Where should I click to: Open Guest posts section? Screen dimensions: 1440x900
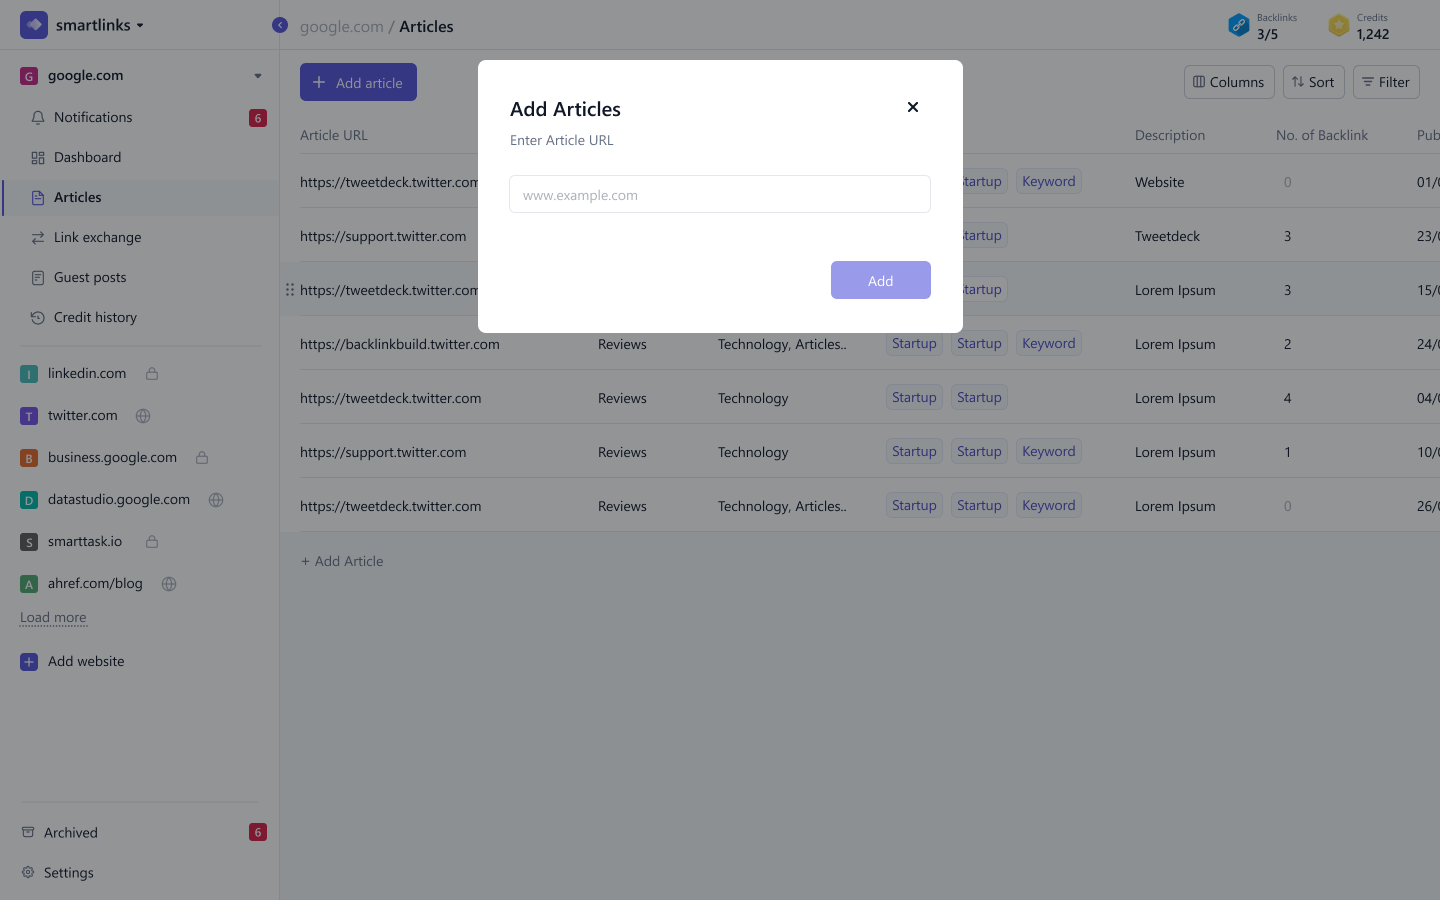pyautogui.click(x=90, y=277)
